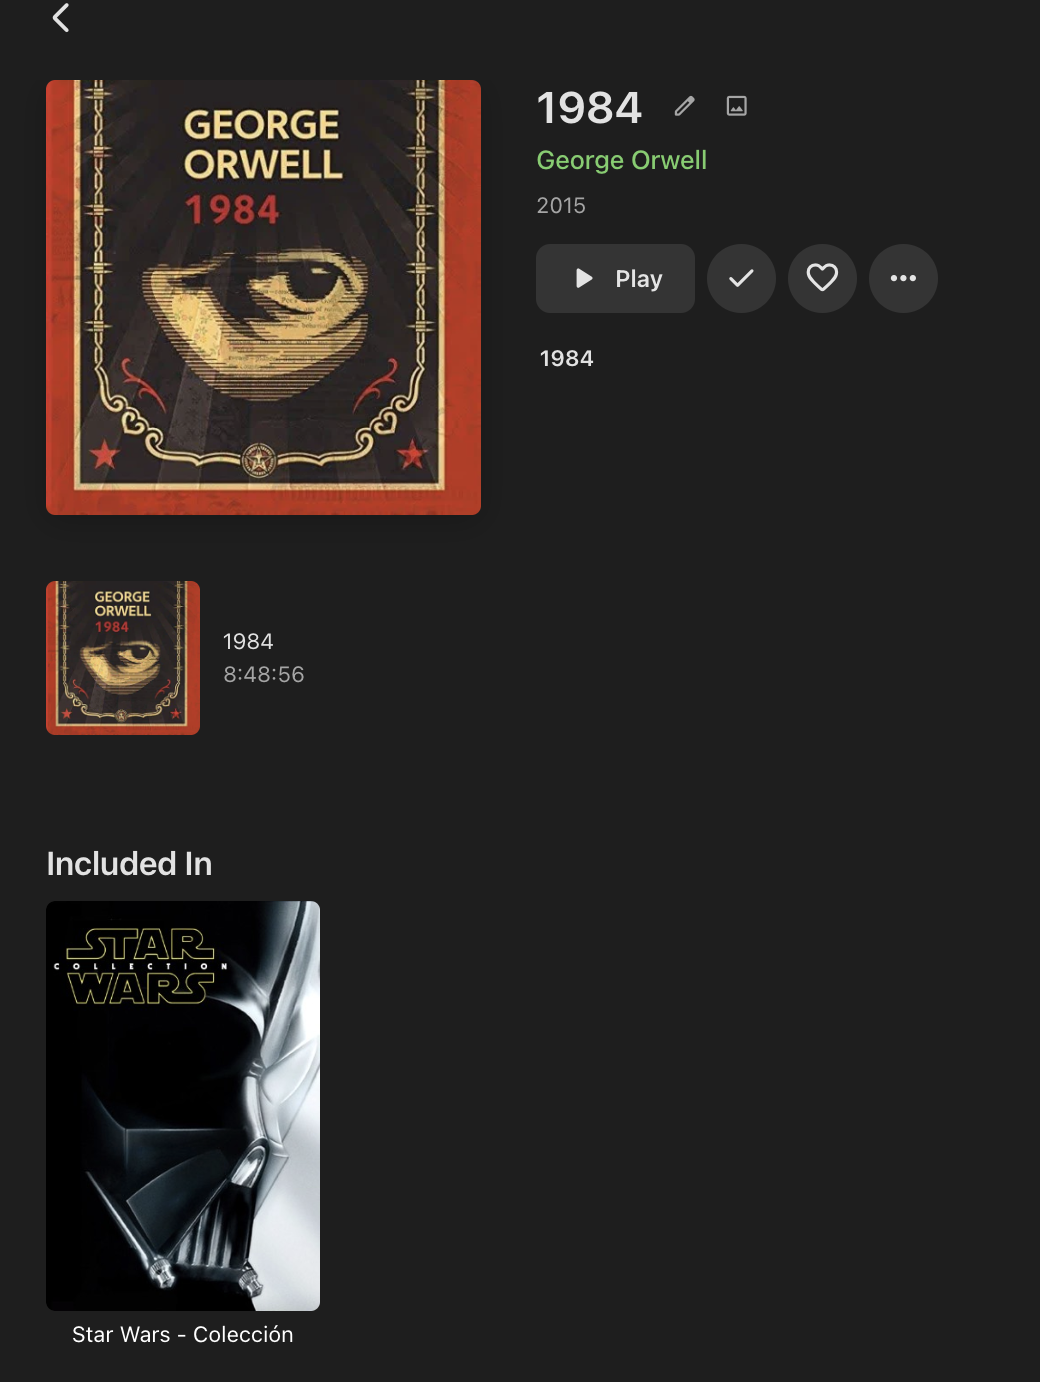Toggle the heart favorite button
The height and width of the screenshot is (1382, 1040).
(x=822, y=278)
